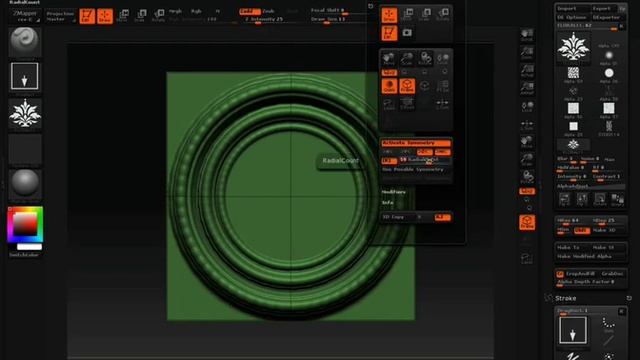Select the Alpha 59 thumbnail
Viewport: 640px width, 360px height.
click(573, 75)
